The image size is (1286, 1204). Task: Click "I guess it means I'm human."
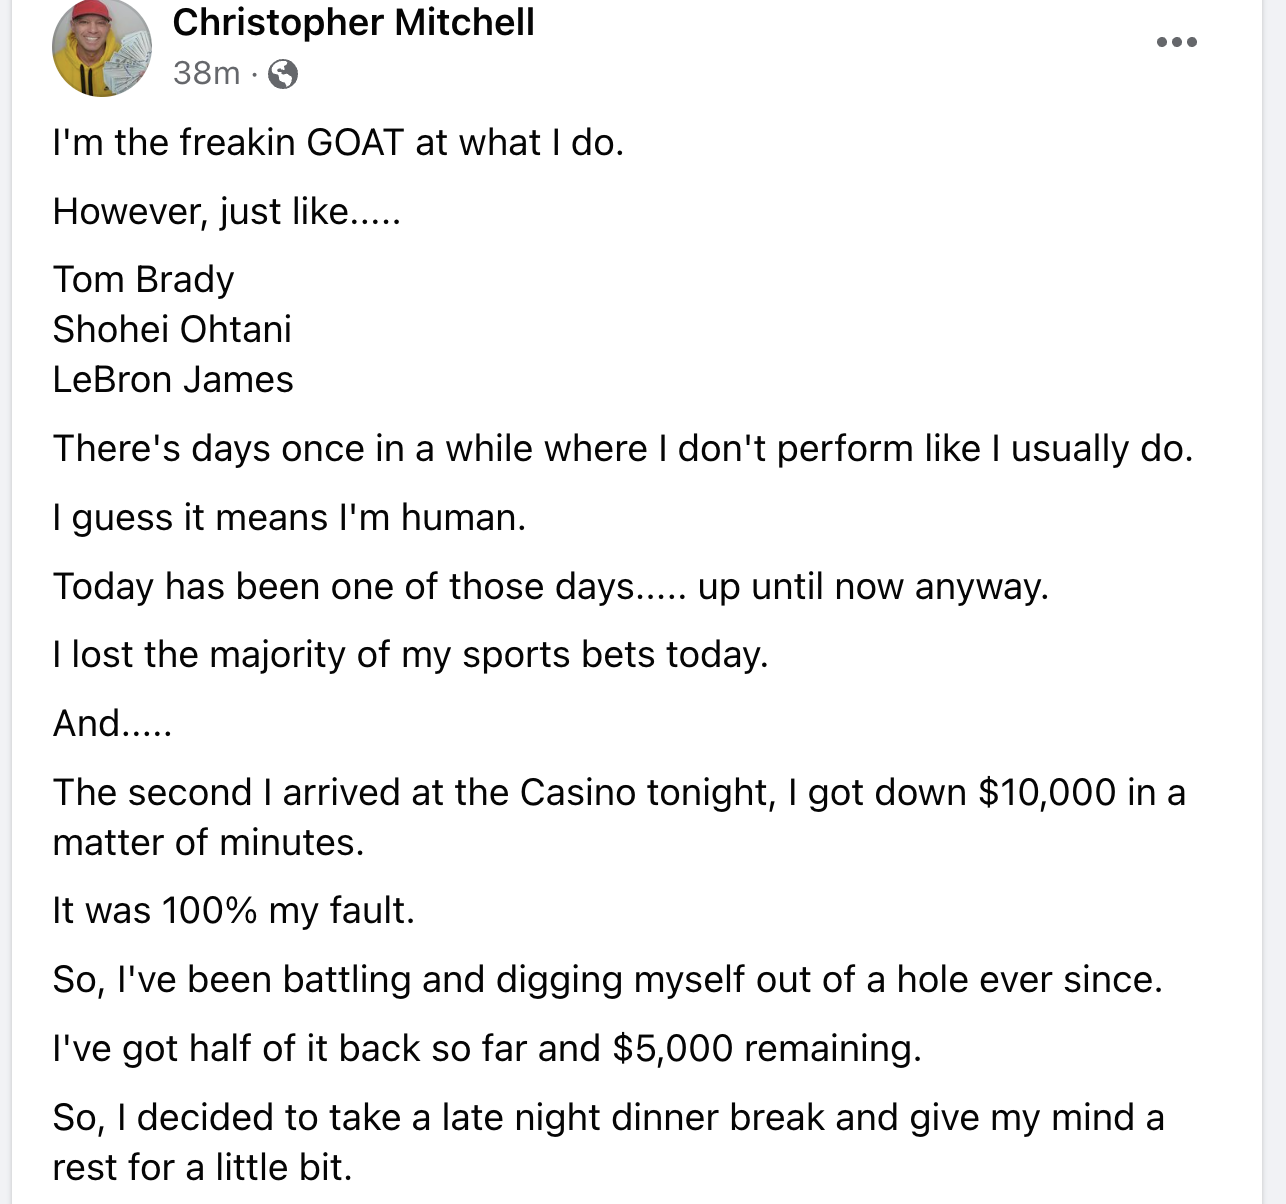tap(289, 518)
